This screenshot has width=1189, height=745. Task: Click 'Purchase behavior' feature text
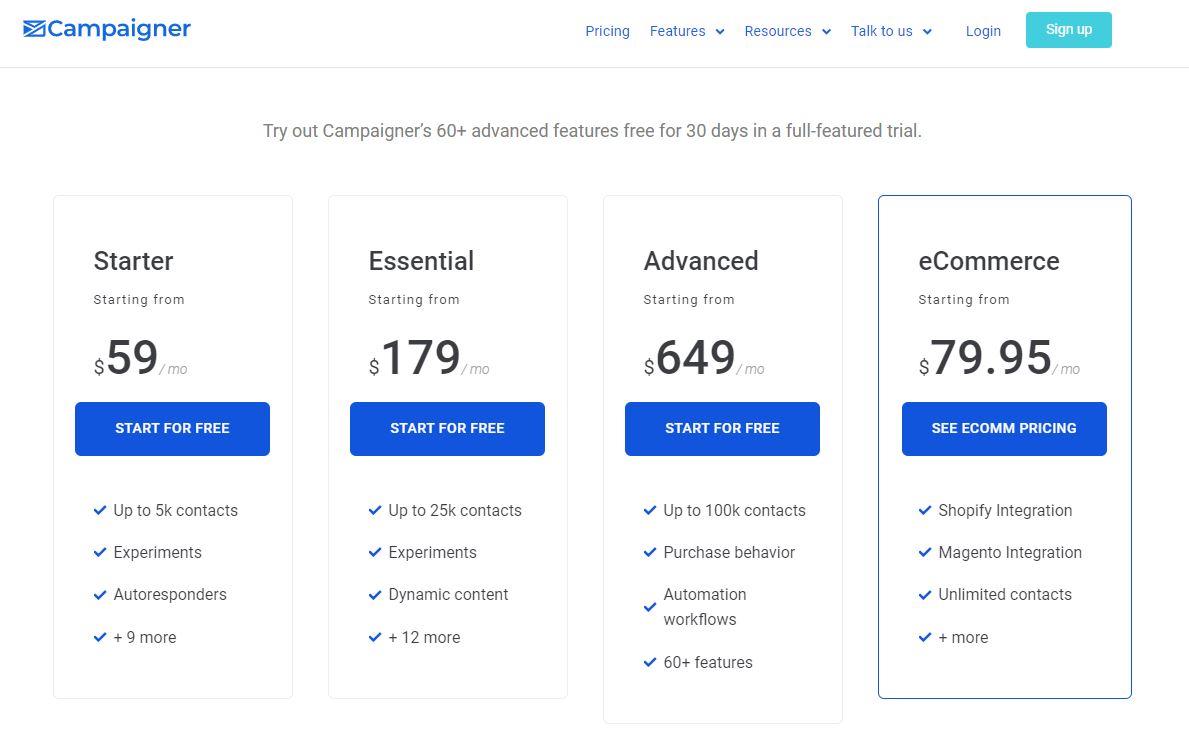pyautogui.click(x=729, y=552)
